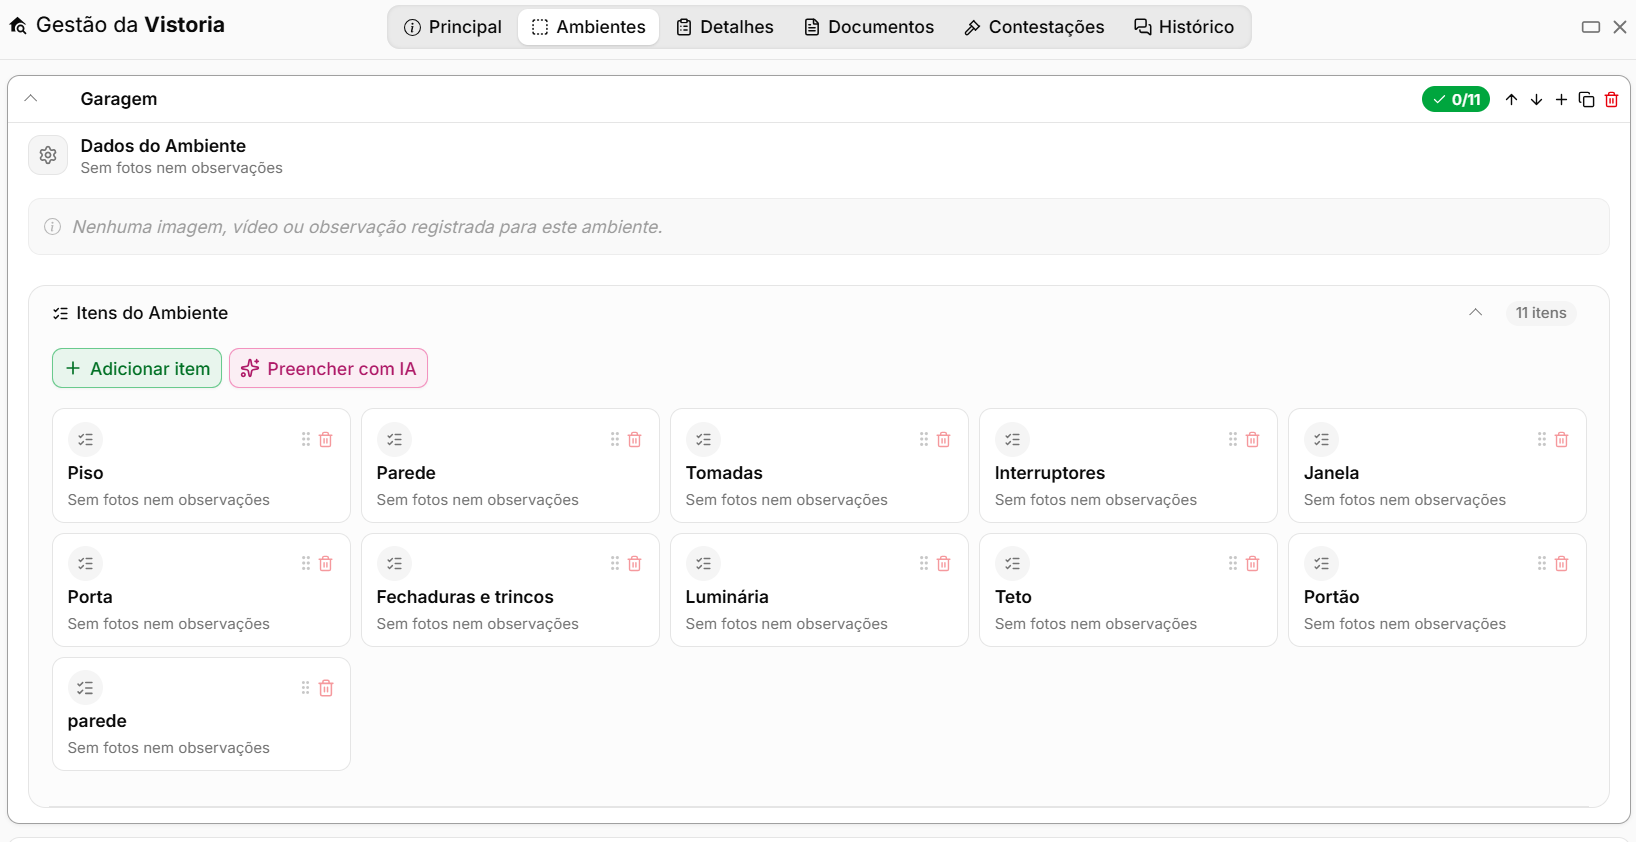
Task: Open the Contestações tab
Action: [x=1034, y=27]
